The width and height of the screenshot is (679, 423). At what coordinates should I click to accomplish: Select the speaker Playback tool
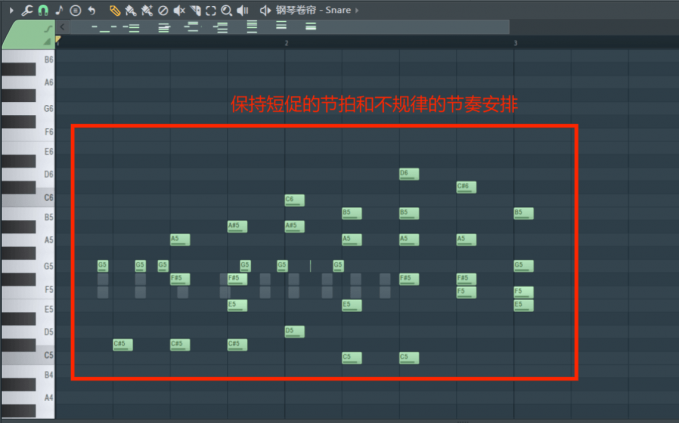tap(243, 10)
